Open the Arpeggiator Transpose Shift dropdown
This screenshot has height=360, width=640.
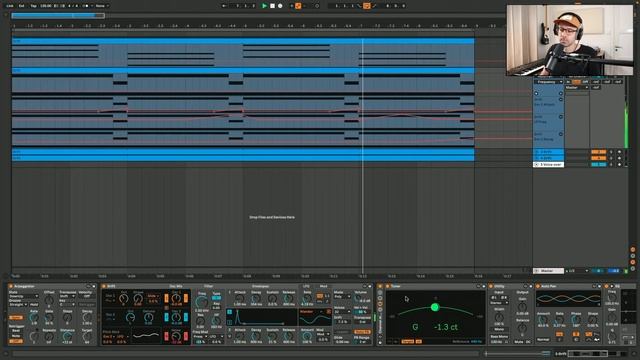pyautogui.click(x=67, y=296)
